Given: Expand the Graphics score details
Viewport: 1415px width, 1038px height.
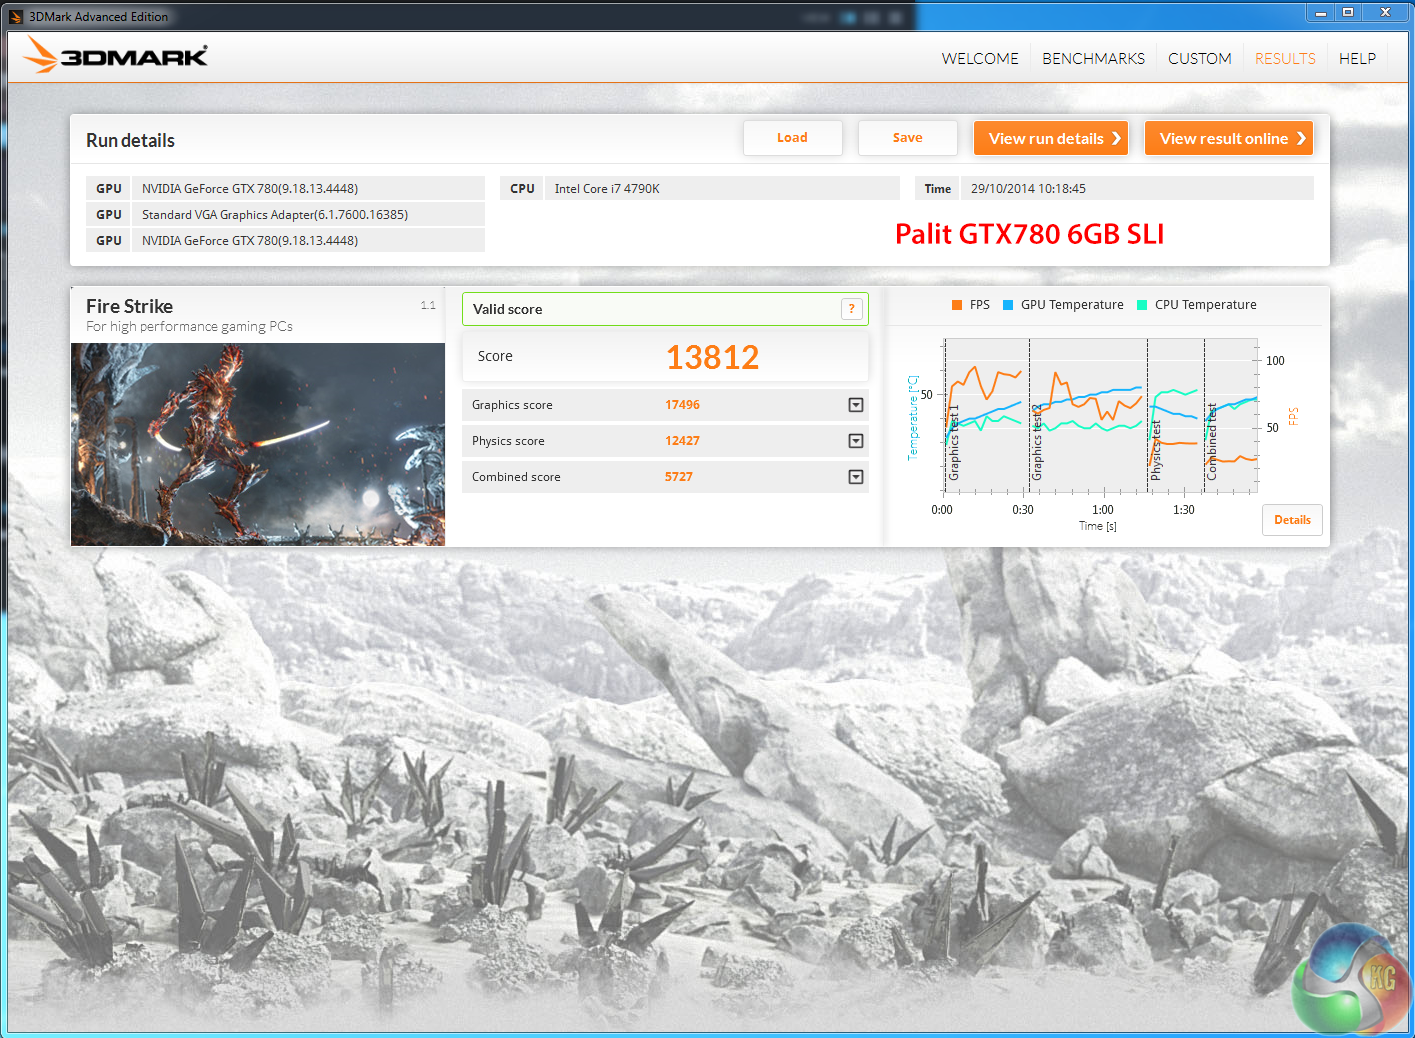Looking at the screenshot, I should coord(856,405).
